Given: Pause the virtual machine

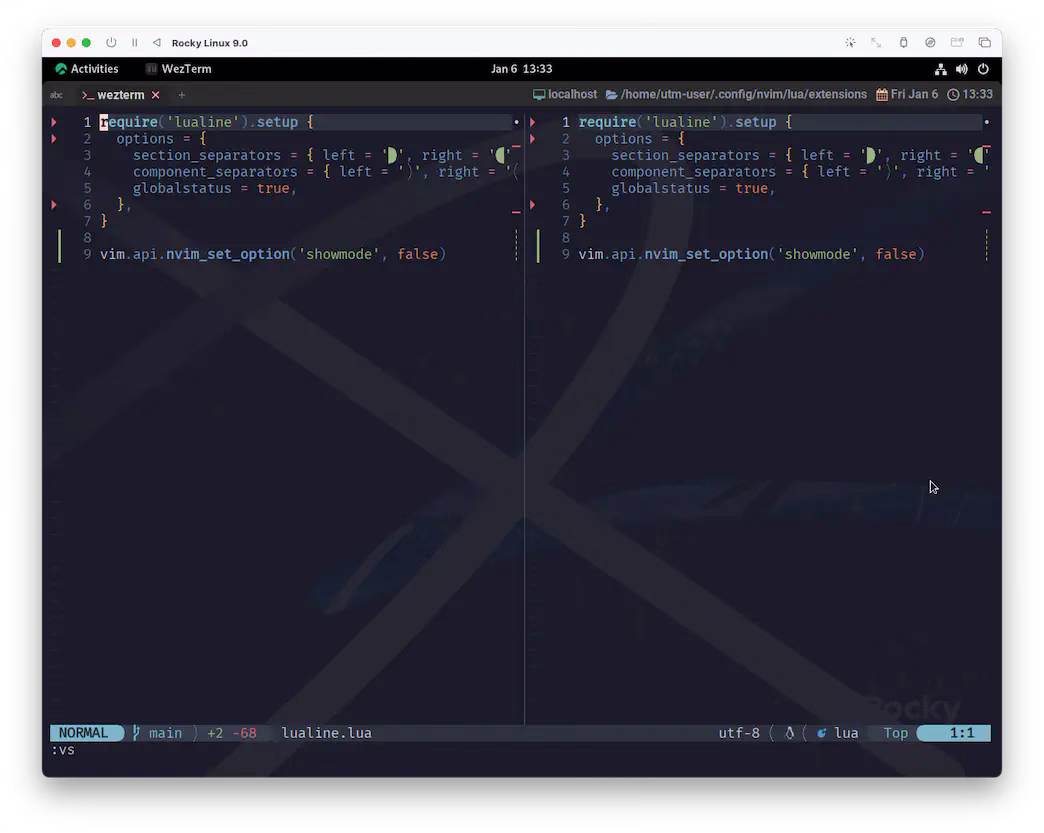Looking at the screenshot, I should tap(134, 43).
